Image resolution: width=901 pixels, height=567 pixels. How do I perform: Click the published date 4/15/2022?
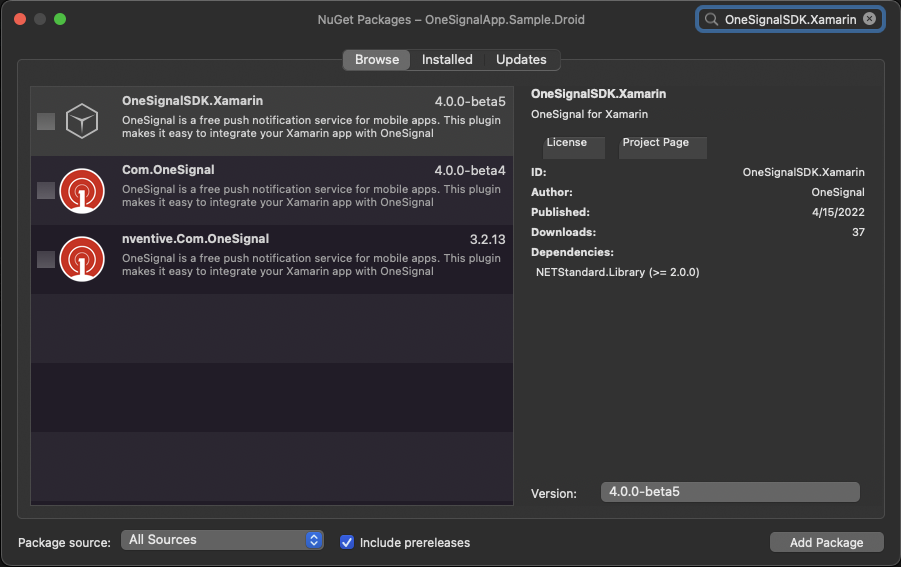(x=838, y=212)
